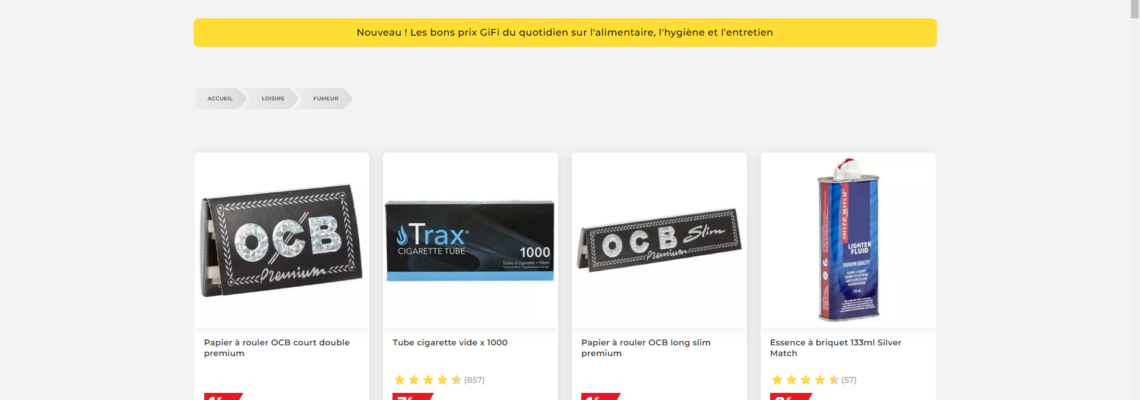Click the star rating of Essence à briquet
This screenshot has width=1140, height=400.
805,380
